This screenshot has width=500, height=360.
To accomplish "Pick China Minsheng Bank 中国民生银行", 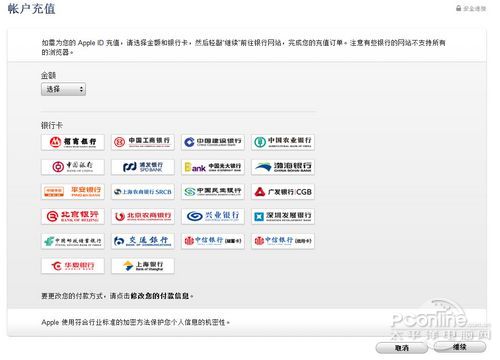I will coord(213,192).
